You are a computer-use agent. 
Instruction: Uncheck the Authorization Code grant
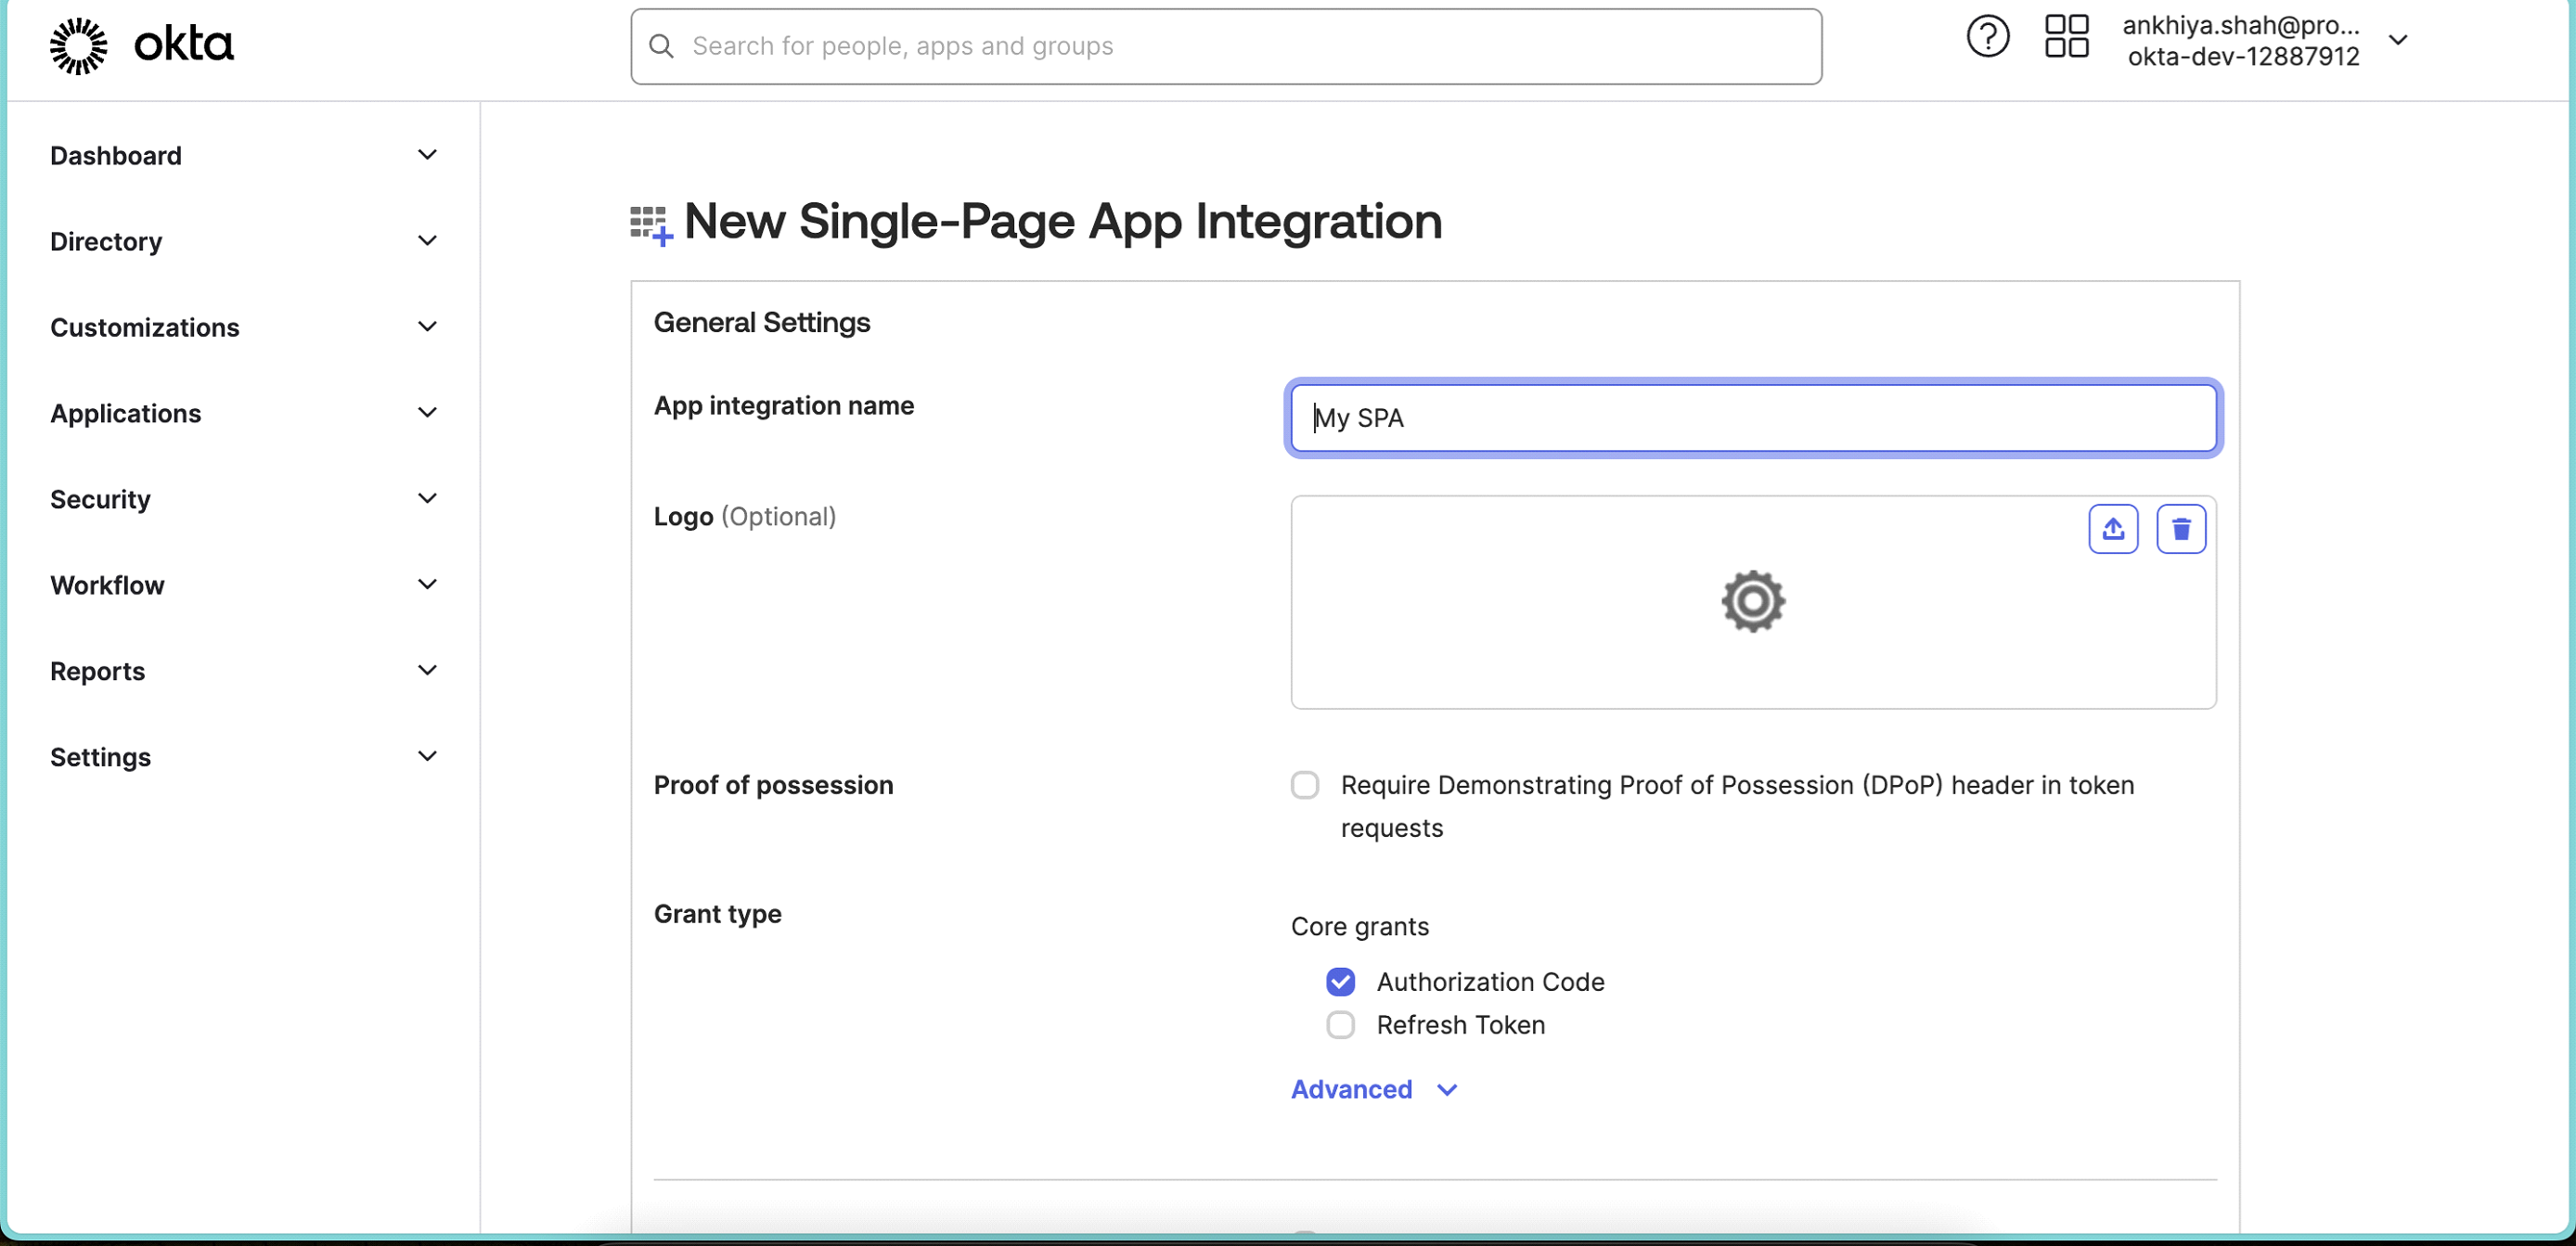pos(1340,982)
